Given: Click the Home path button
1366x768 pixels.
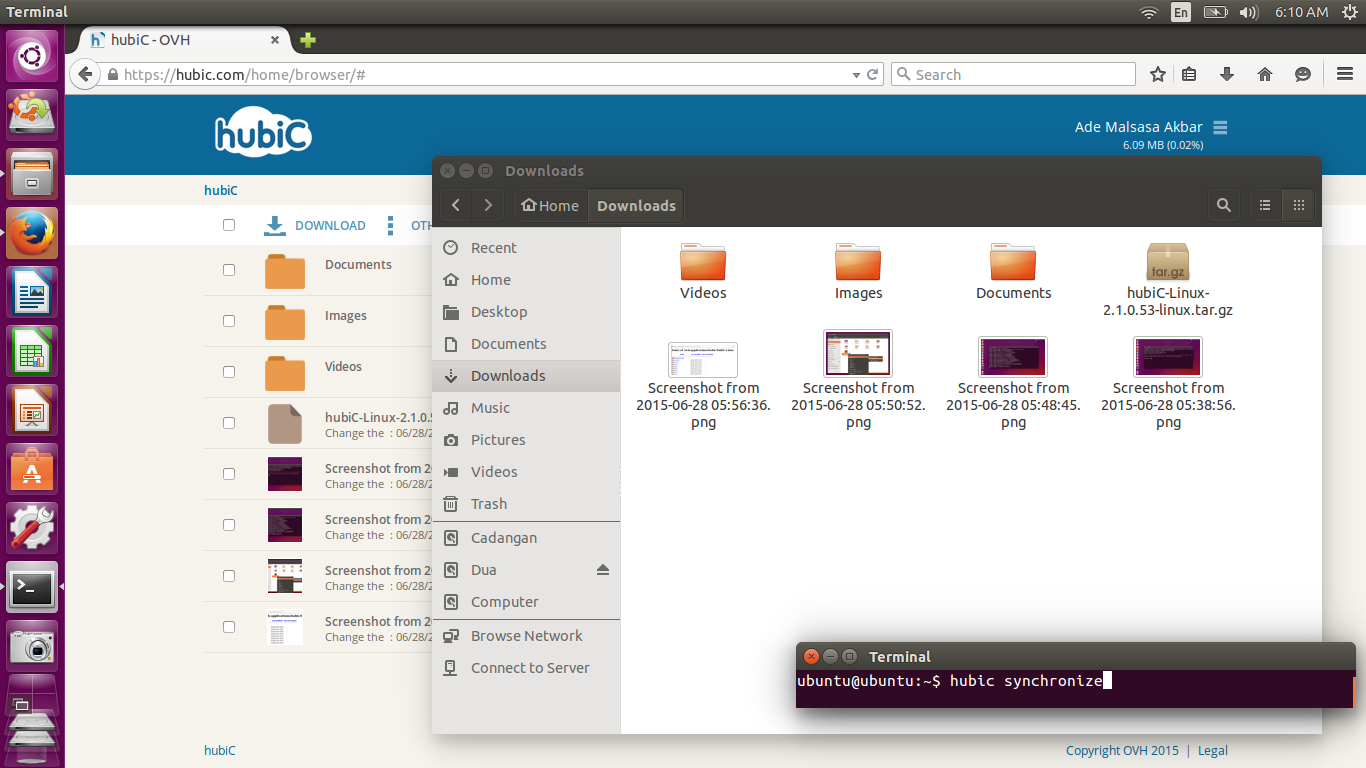Looking at the screenshot, I should pos(551,205).
